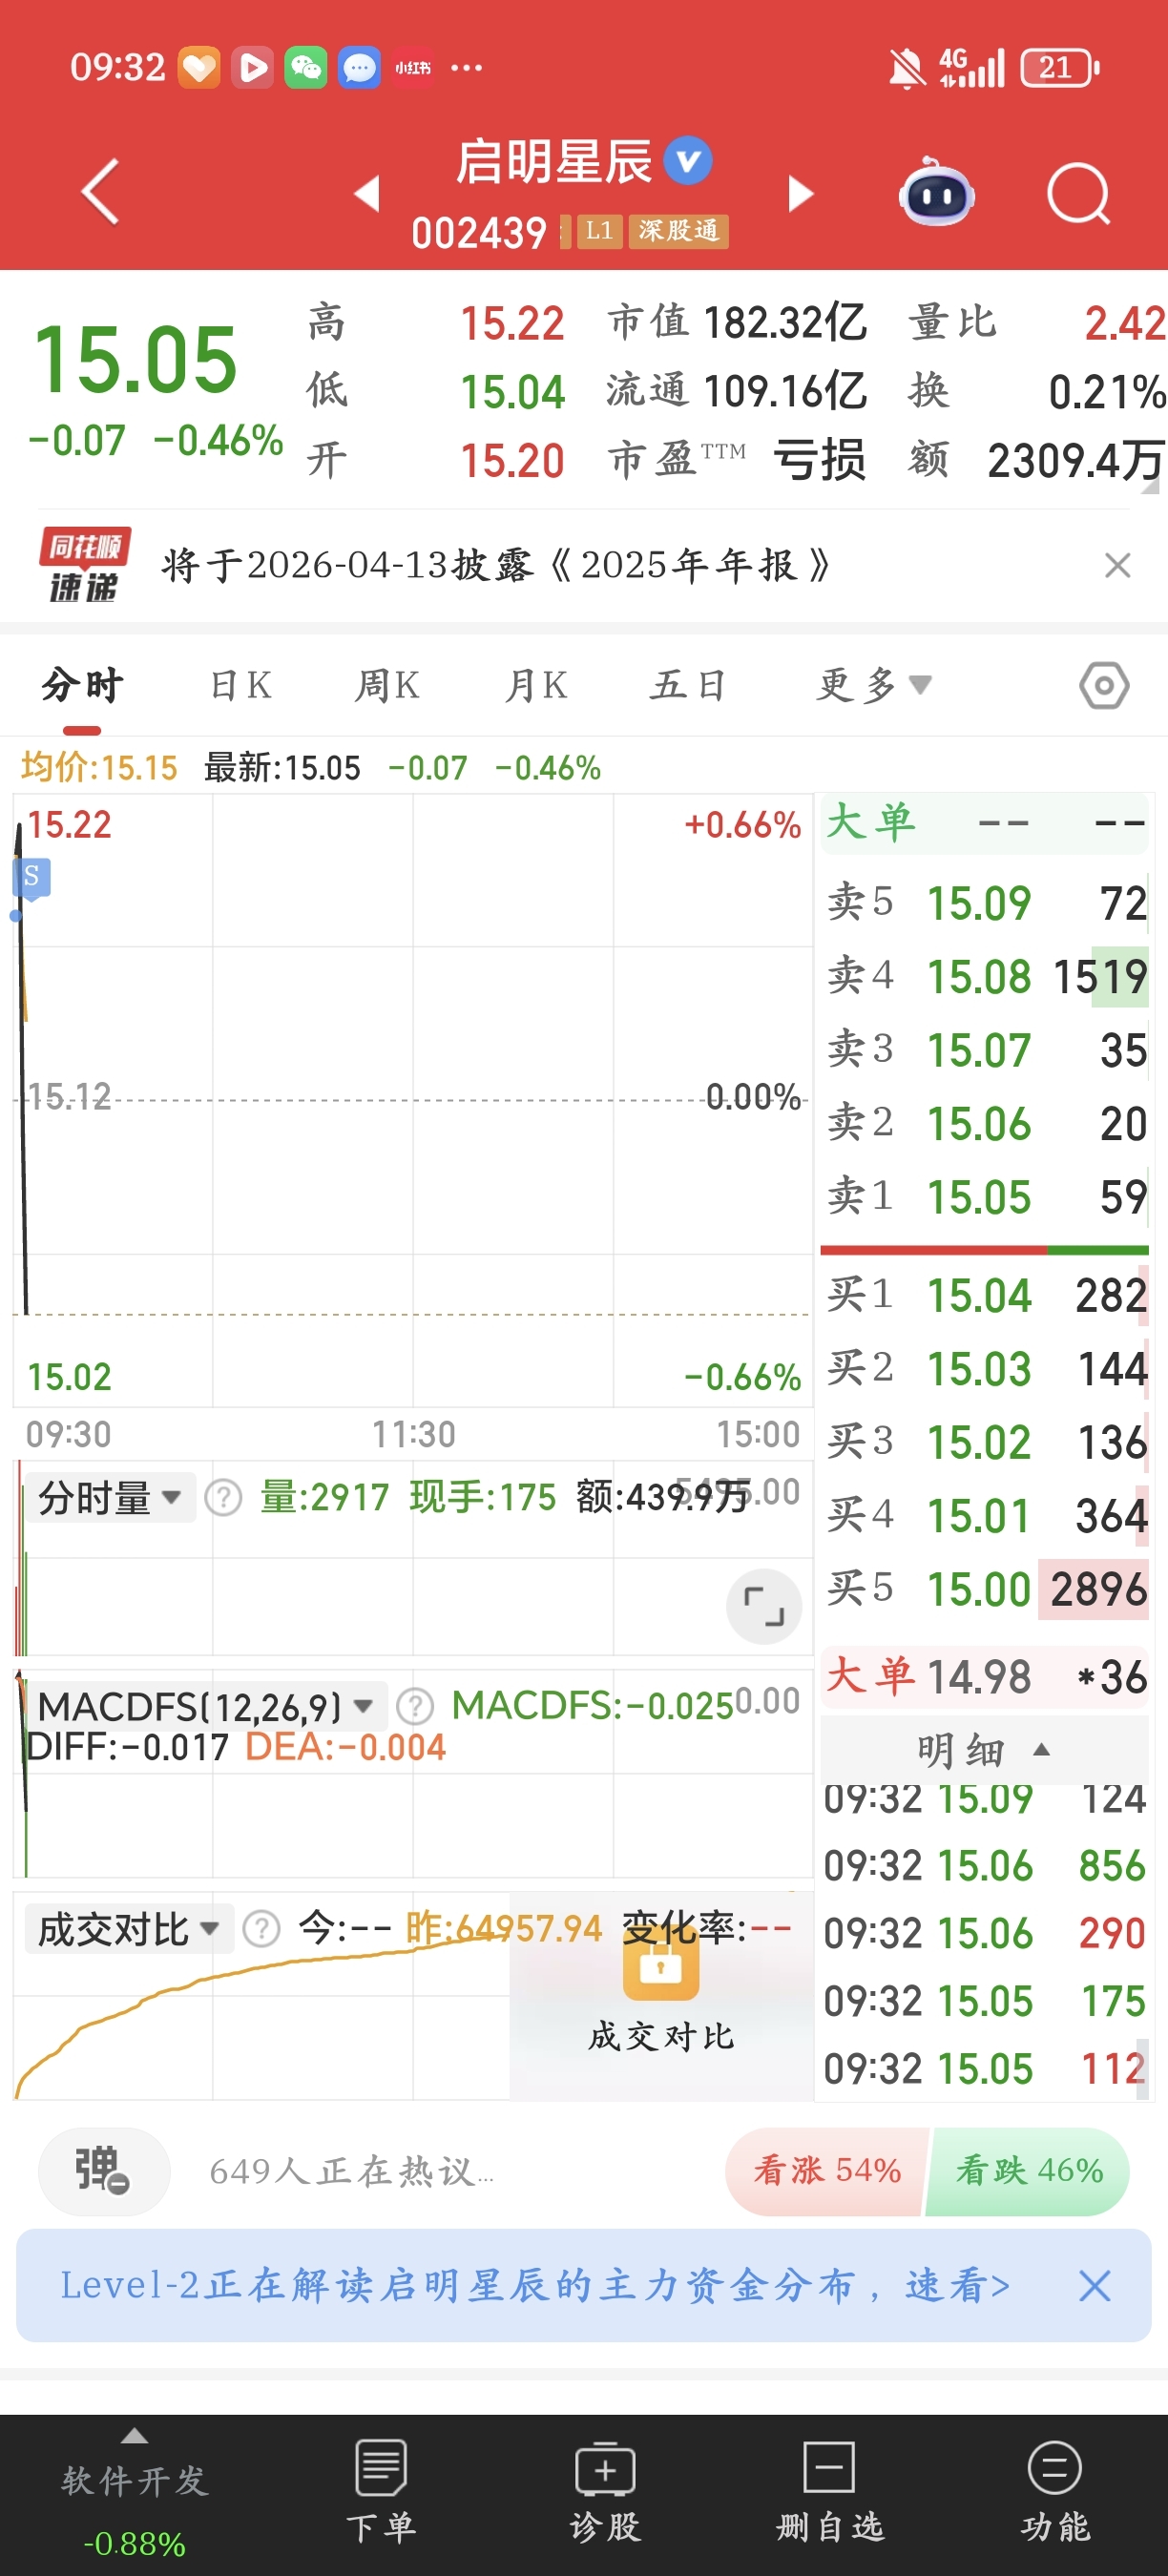
Task: Remove stock via 删自选
Action: click(x=830, y=2491)
